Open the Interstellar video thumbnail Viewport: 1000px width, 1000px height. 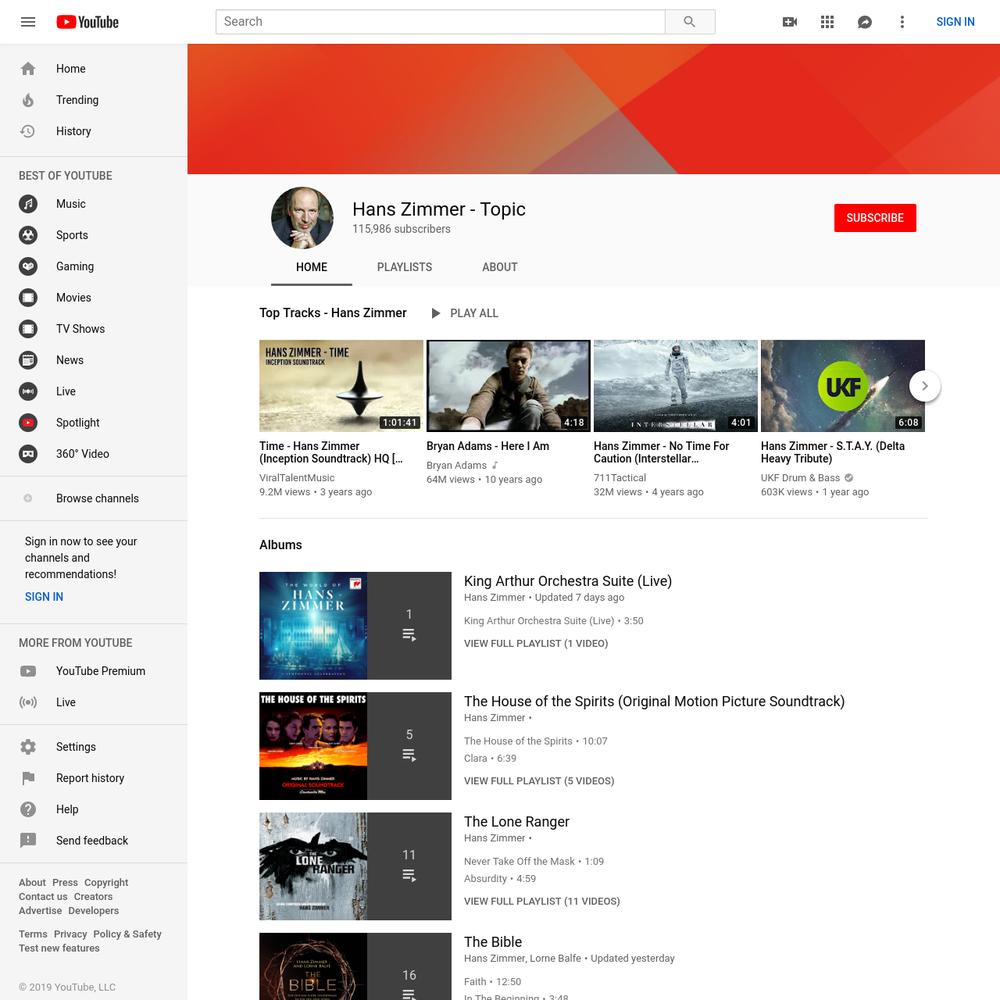click(x=675, y=386)
